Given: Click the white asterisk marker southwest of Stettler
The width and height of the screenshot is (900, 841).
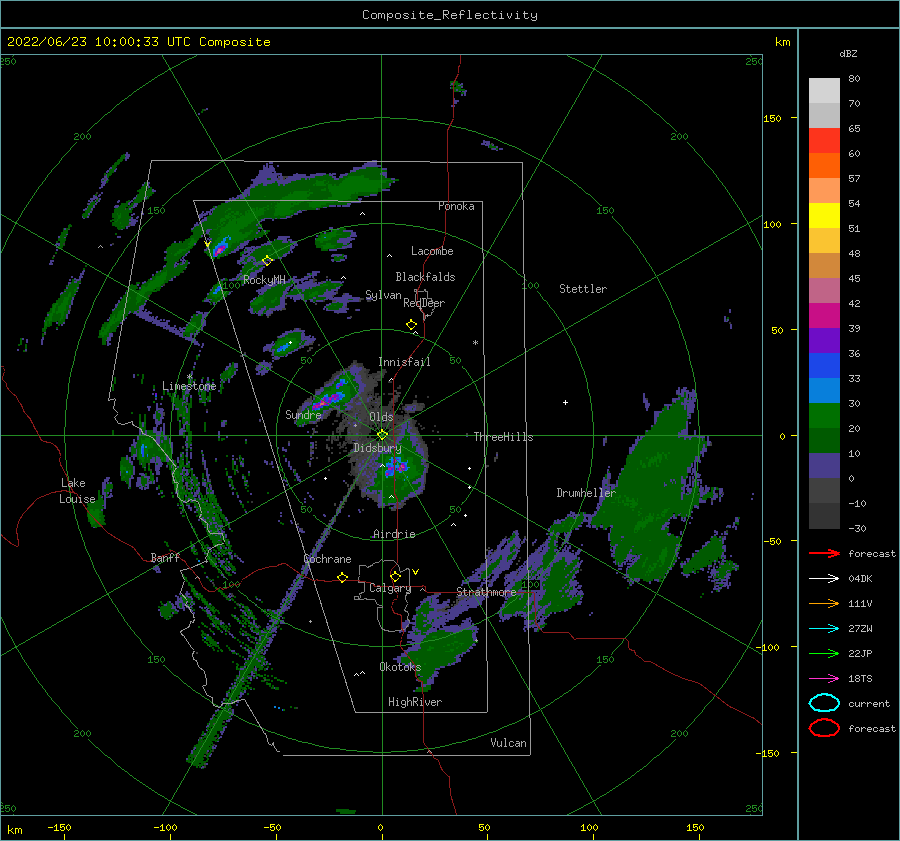Looking at the screenshot, I should [x=475, y=343].
